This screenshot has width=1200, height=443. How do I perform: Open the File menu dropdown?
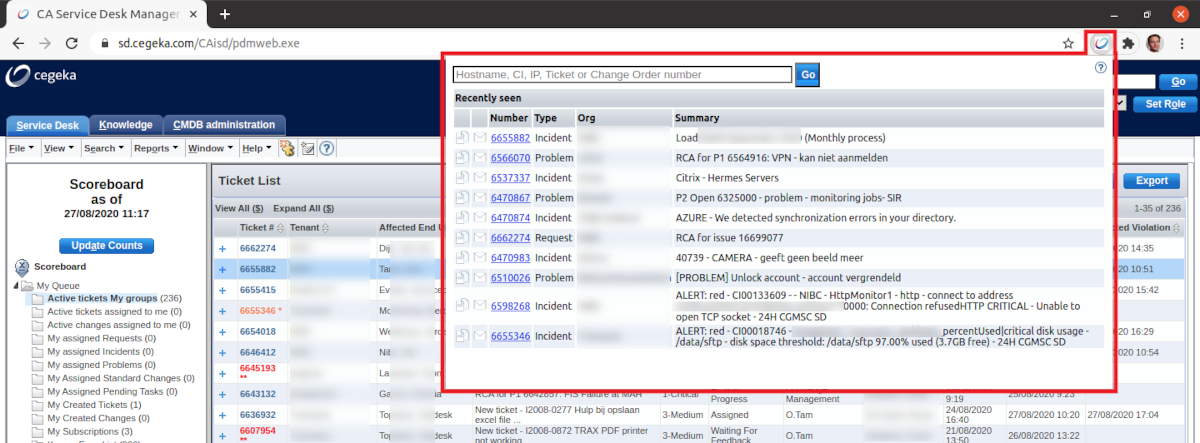click(21, 148)
